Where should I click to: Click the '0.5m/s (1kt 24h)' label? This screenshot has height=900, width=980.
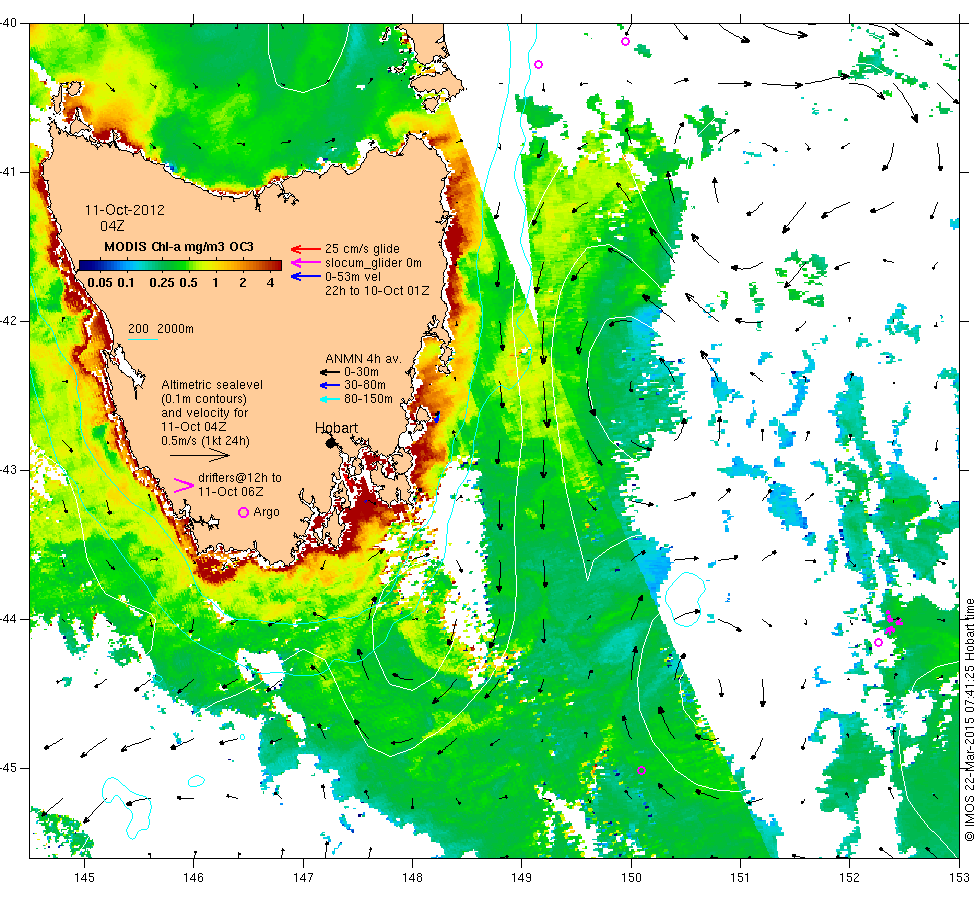pos(206,441)
